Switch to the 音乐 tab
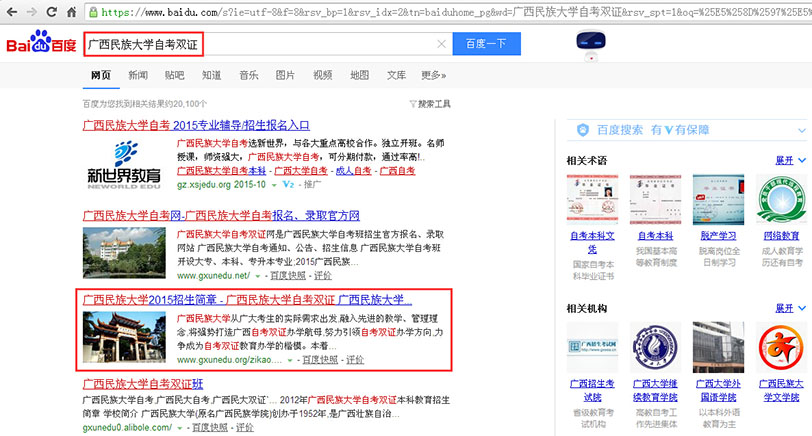The height and width of the screenshot is (436, 812). pos(249,76)
